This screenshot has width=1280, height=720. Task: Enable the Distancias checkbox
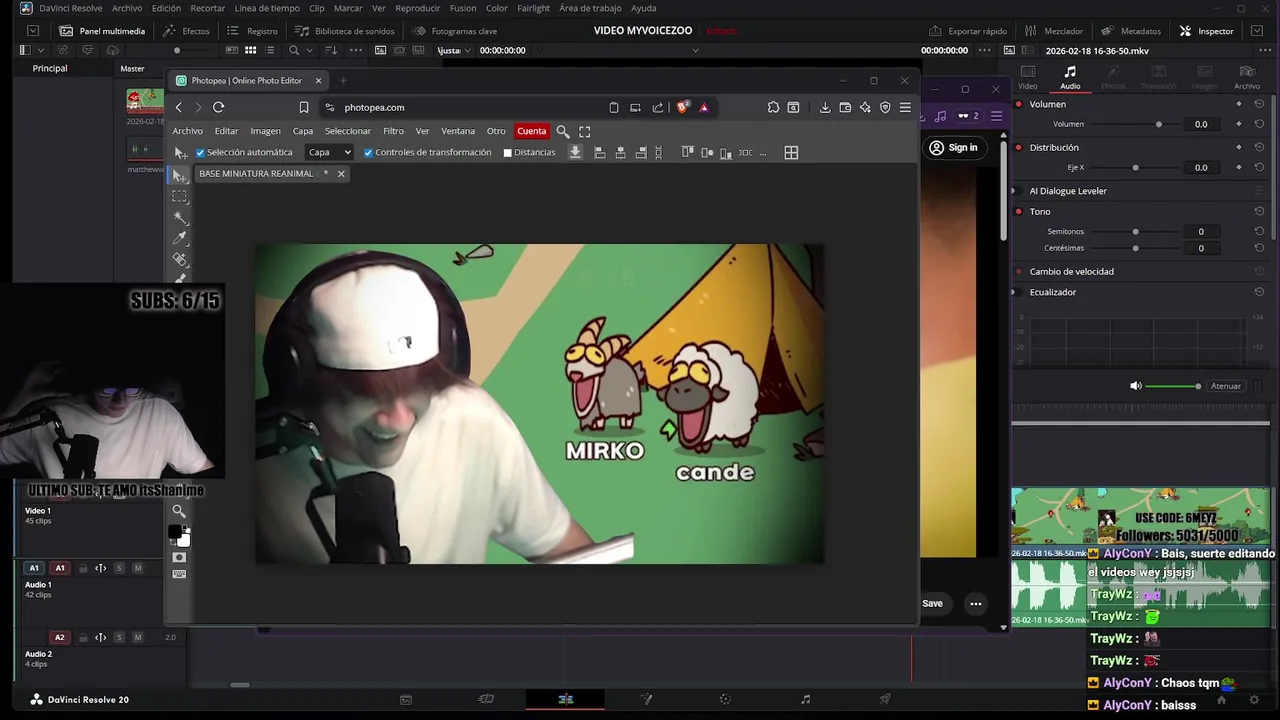coord(507,152)
